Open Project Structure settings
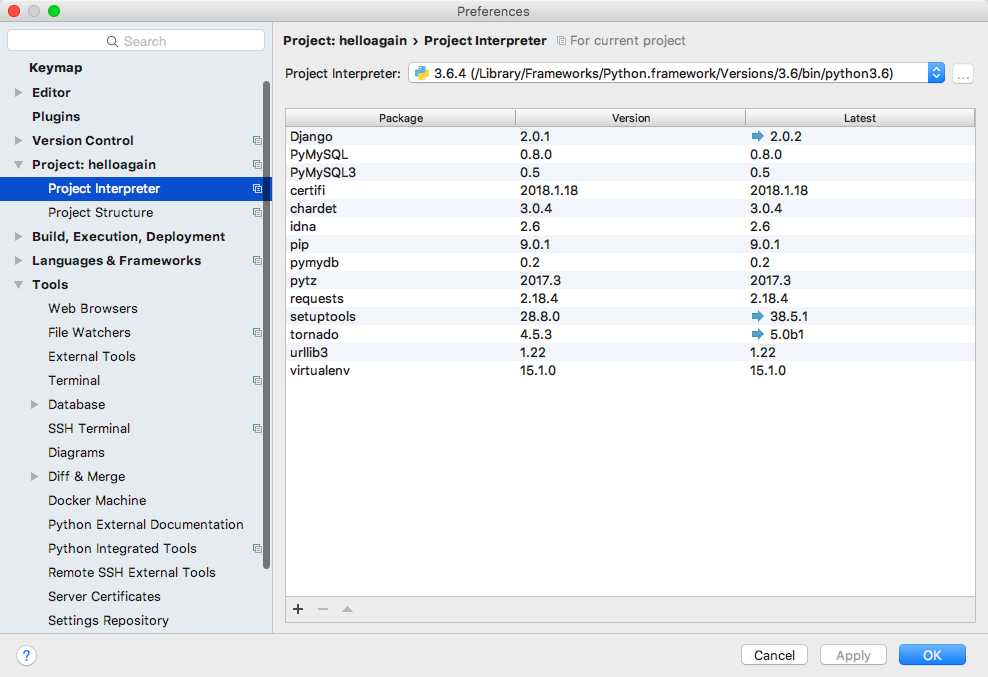The width and height of the screenshot is (988, 677). point(100,212)
